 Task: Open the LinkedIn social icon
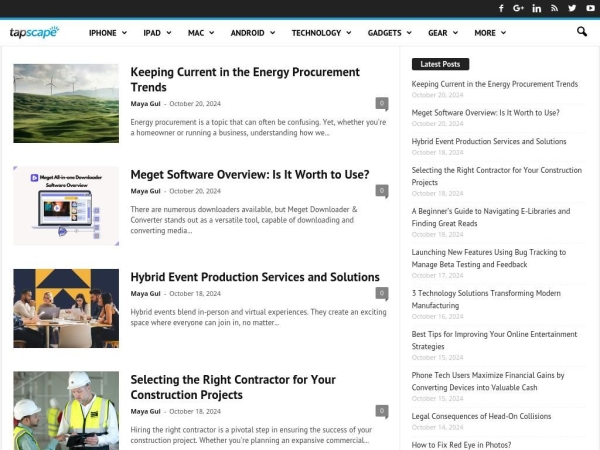pos(536,8)
